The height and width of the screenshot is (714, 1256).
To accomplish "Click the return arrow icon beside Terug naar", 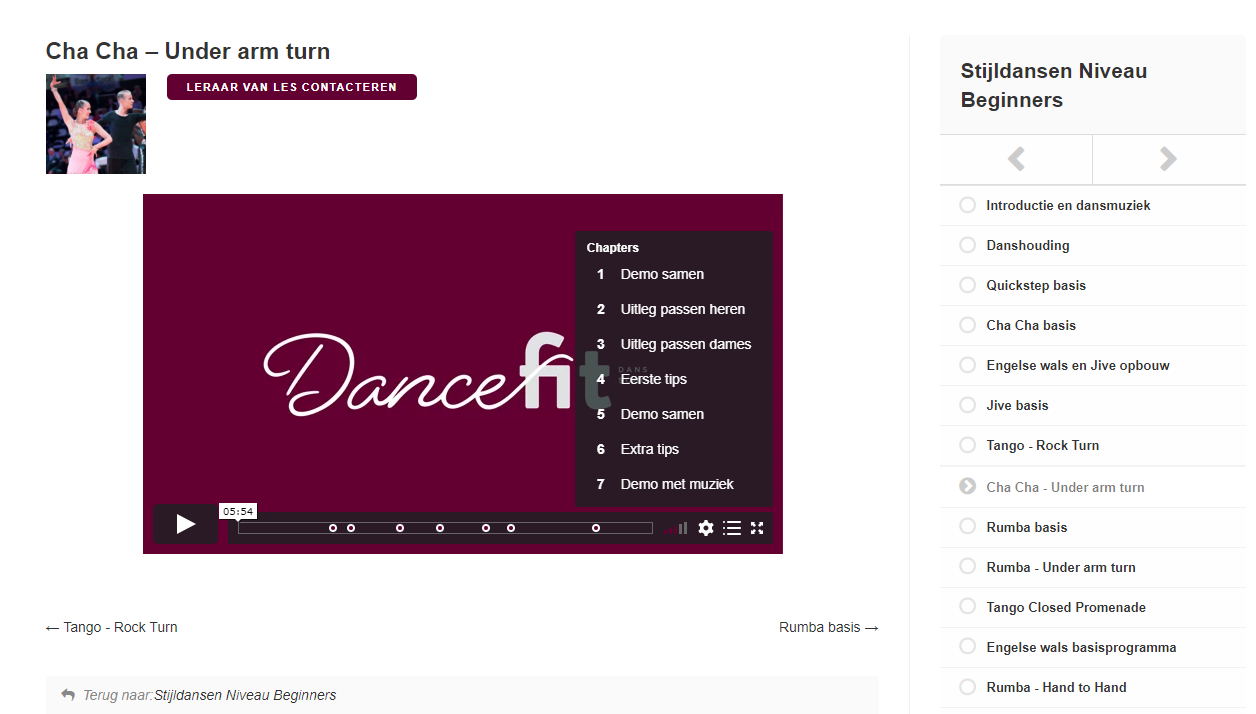I will click(68, 694).
